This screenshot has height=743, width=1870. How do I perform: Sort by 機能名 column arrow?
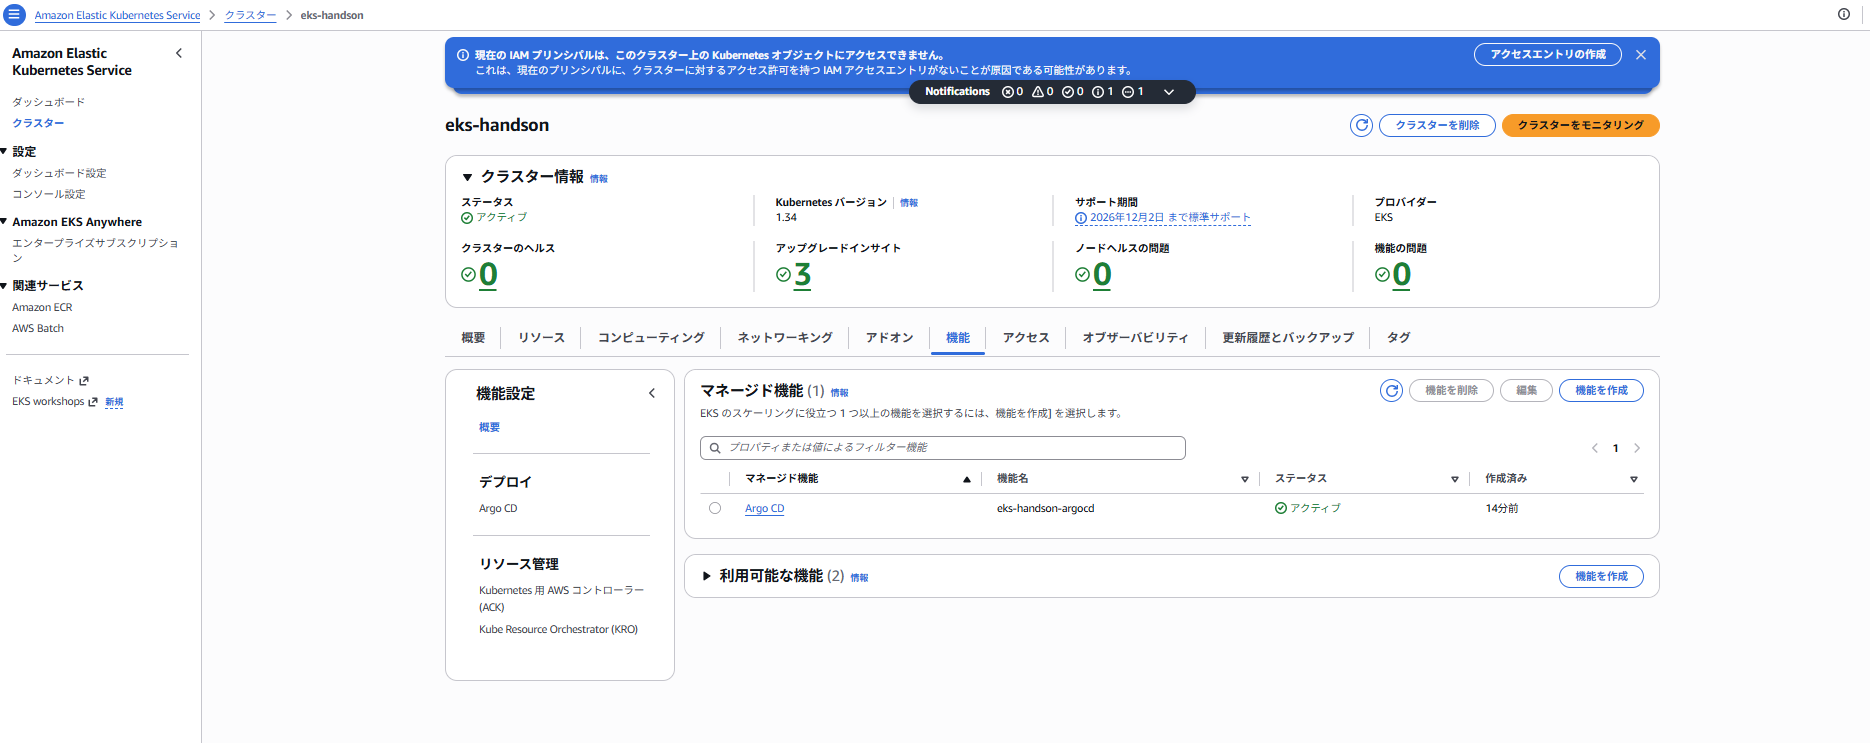[1245, 480]
